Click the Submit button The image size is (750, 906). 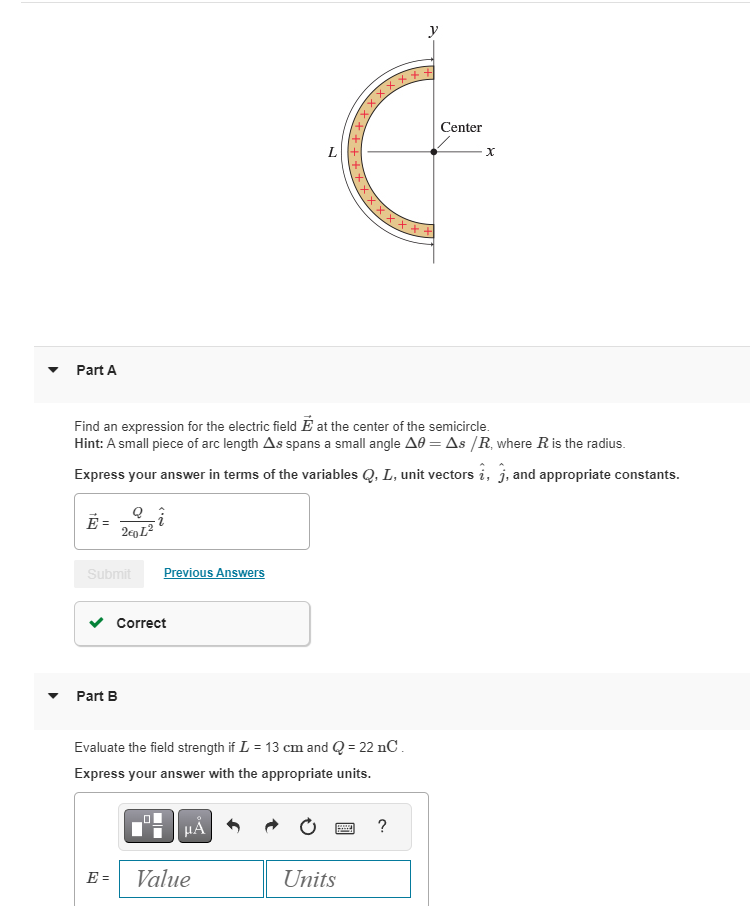108,572
